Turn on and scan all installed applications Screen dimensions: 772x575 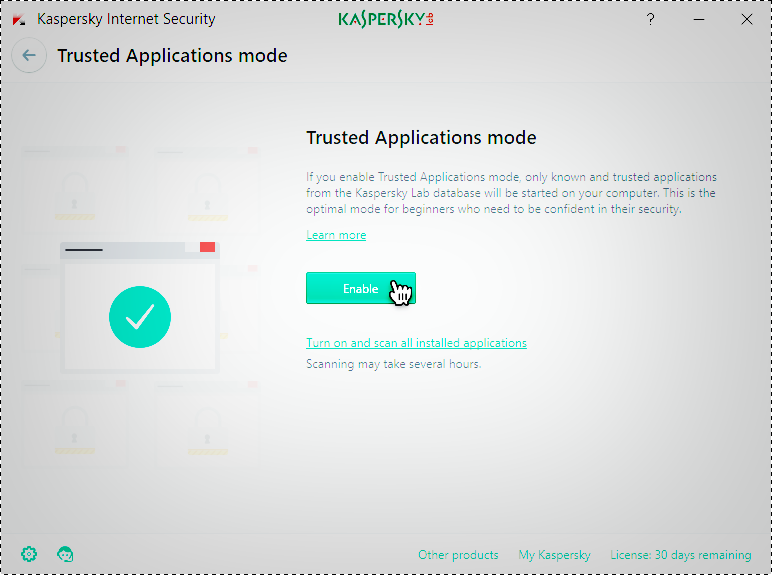click(416, 343)
